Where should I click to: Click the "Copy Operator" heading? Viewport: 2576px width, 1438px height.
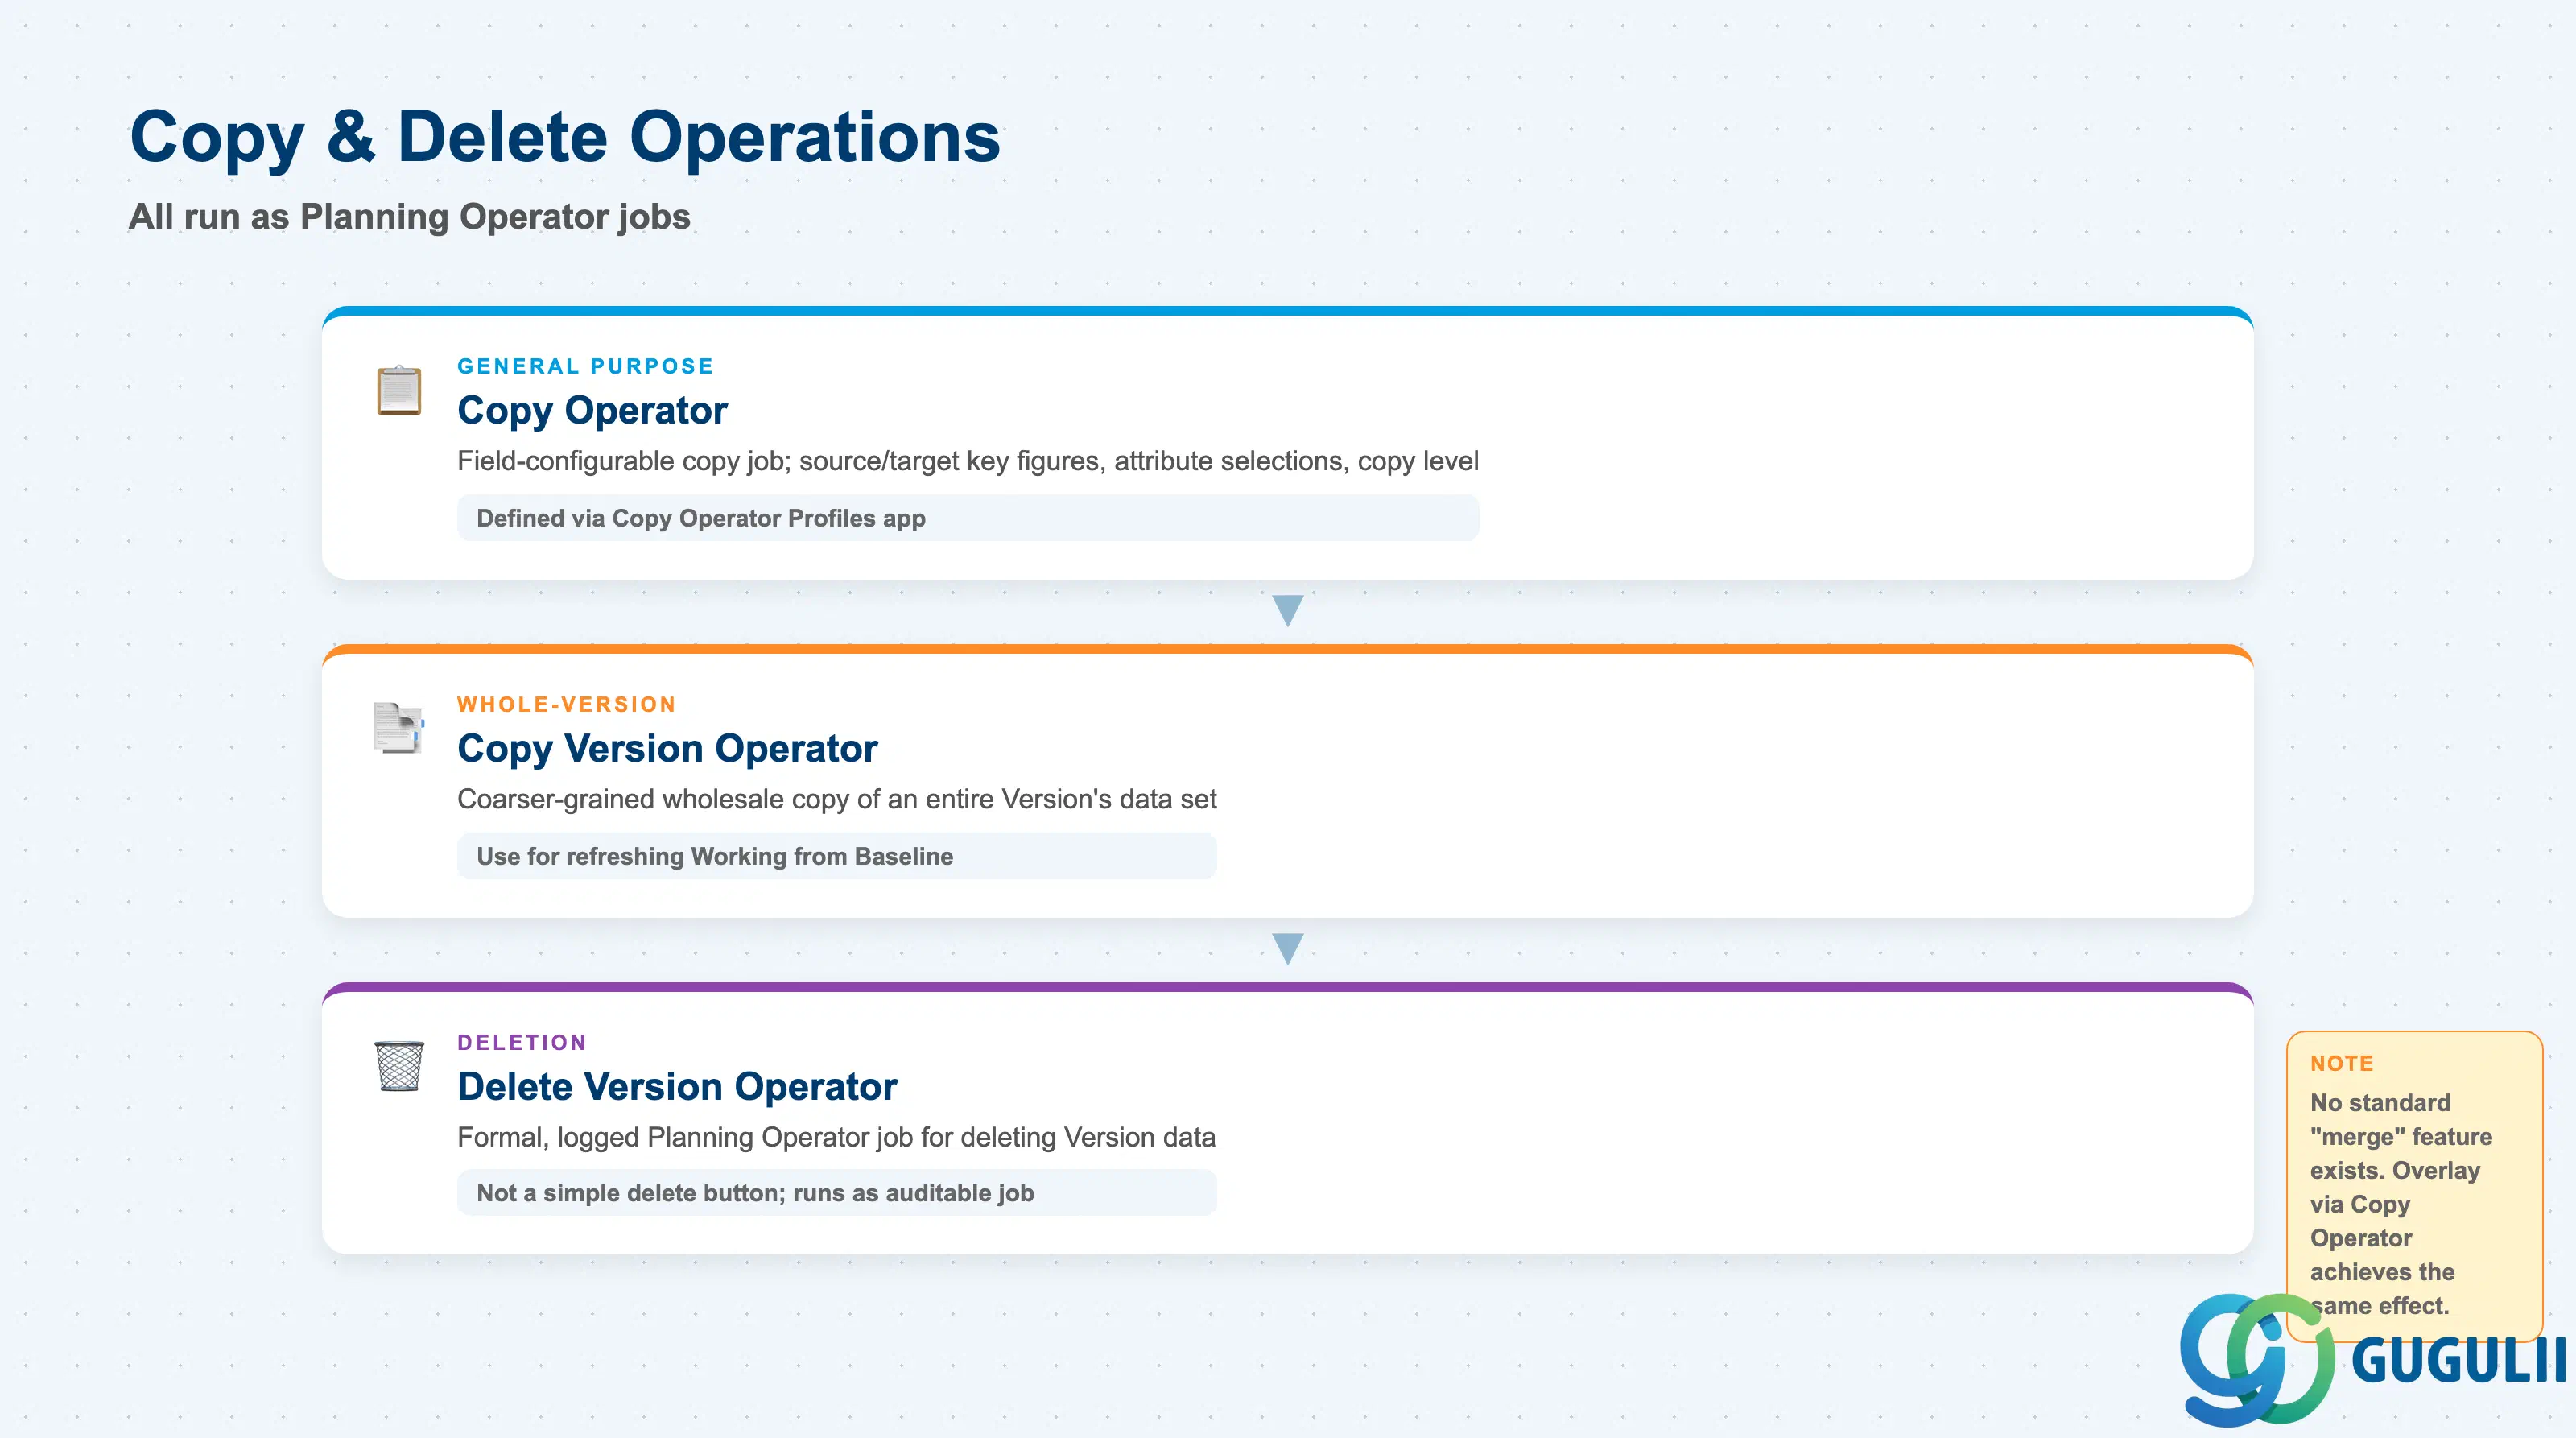592,410
